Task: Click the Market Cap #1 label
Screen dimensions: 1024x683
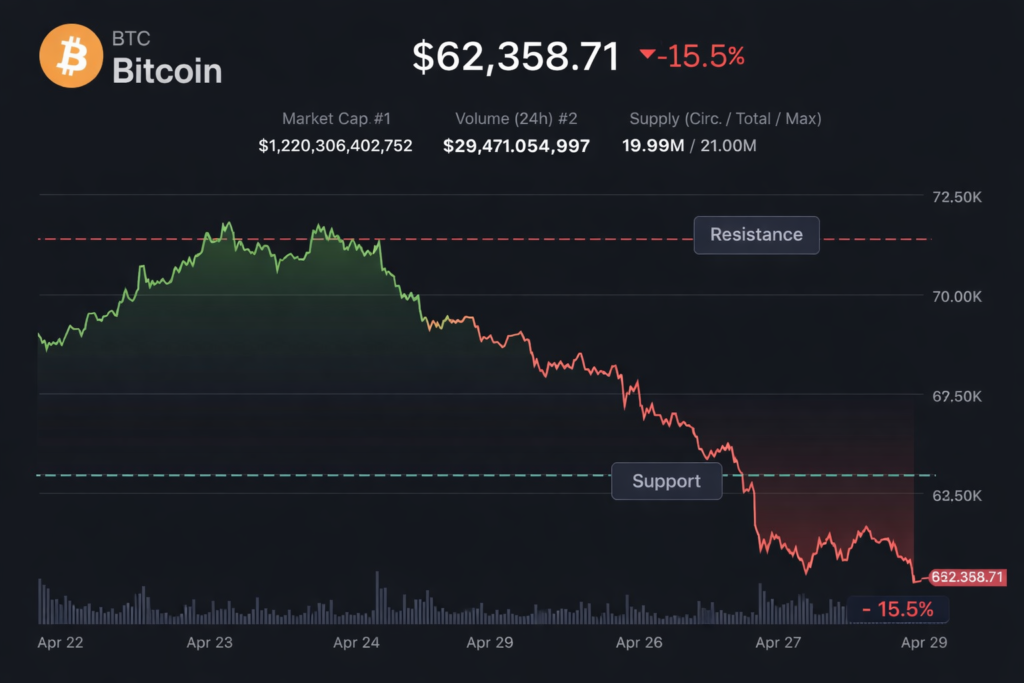Action: 335,119
